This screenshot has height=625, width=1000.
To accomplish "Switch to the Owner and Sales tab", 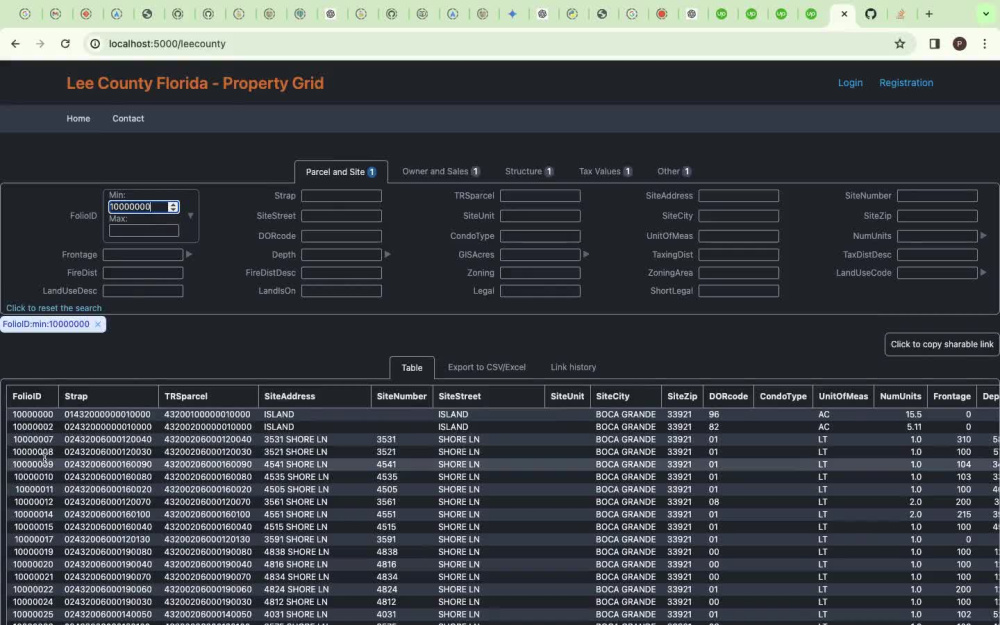I will (x=440, y=172).
